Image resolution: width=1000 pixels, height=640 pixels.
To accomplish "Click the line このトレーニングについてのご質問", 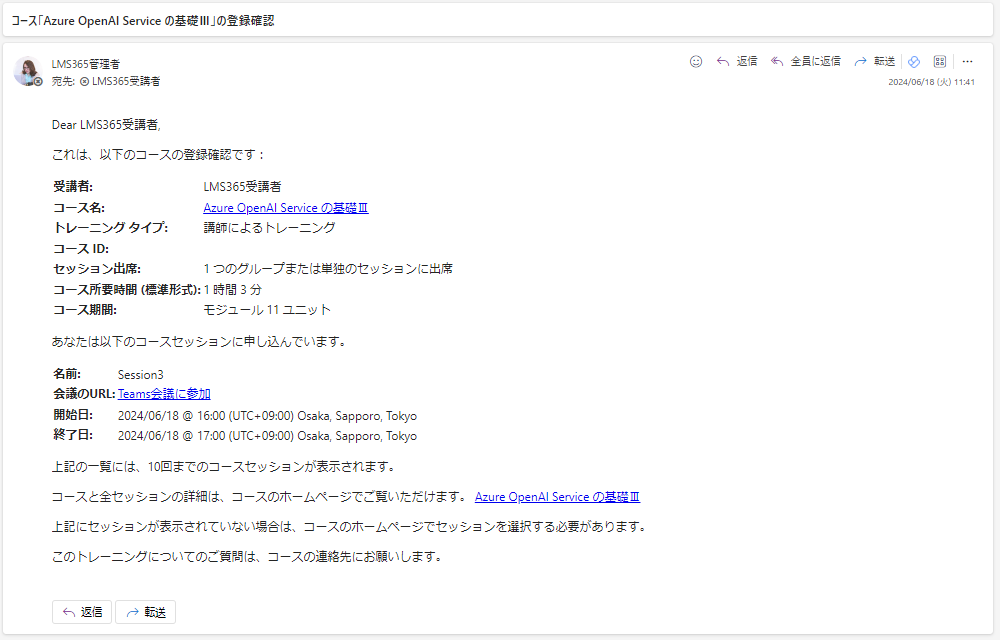I will [247, 556].
